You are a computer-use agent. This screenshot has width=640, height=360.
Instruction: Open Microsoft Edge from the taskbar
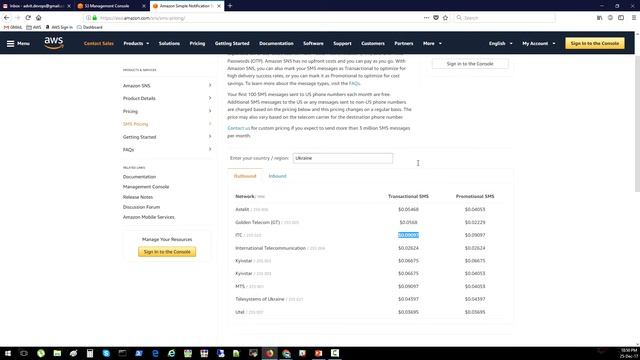tap(155, 353)
